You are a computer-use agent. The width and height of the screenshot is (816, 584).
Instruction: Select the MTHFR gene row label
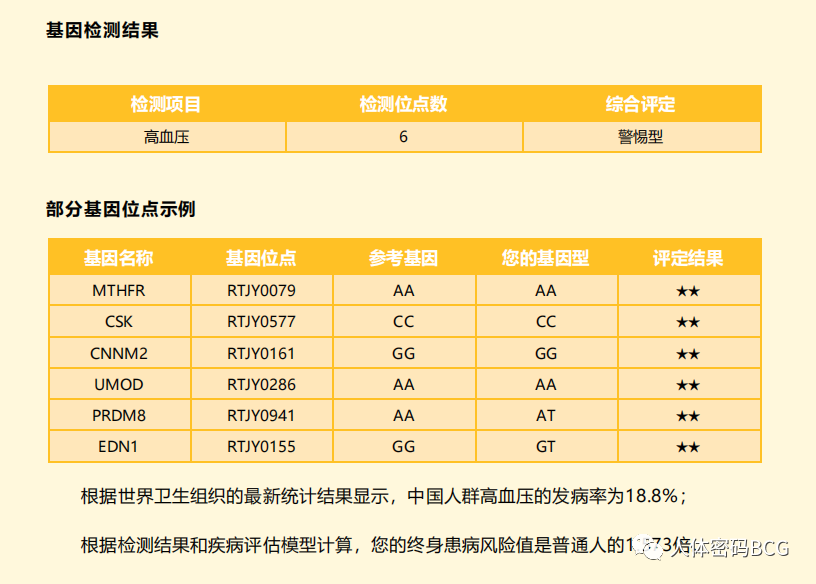click(x=119, y=289)
